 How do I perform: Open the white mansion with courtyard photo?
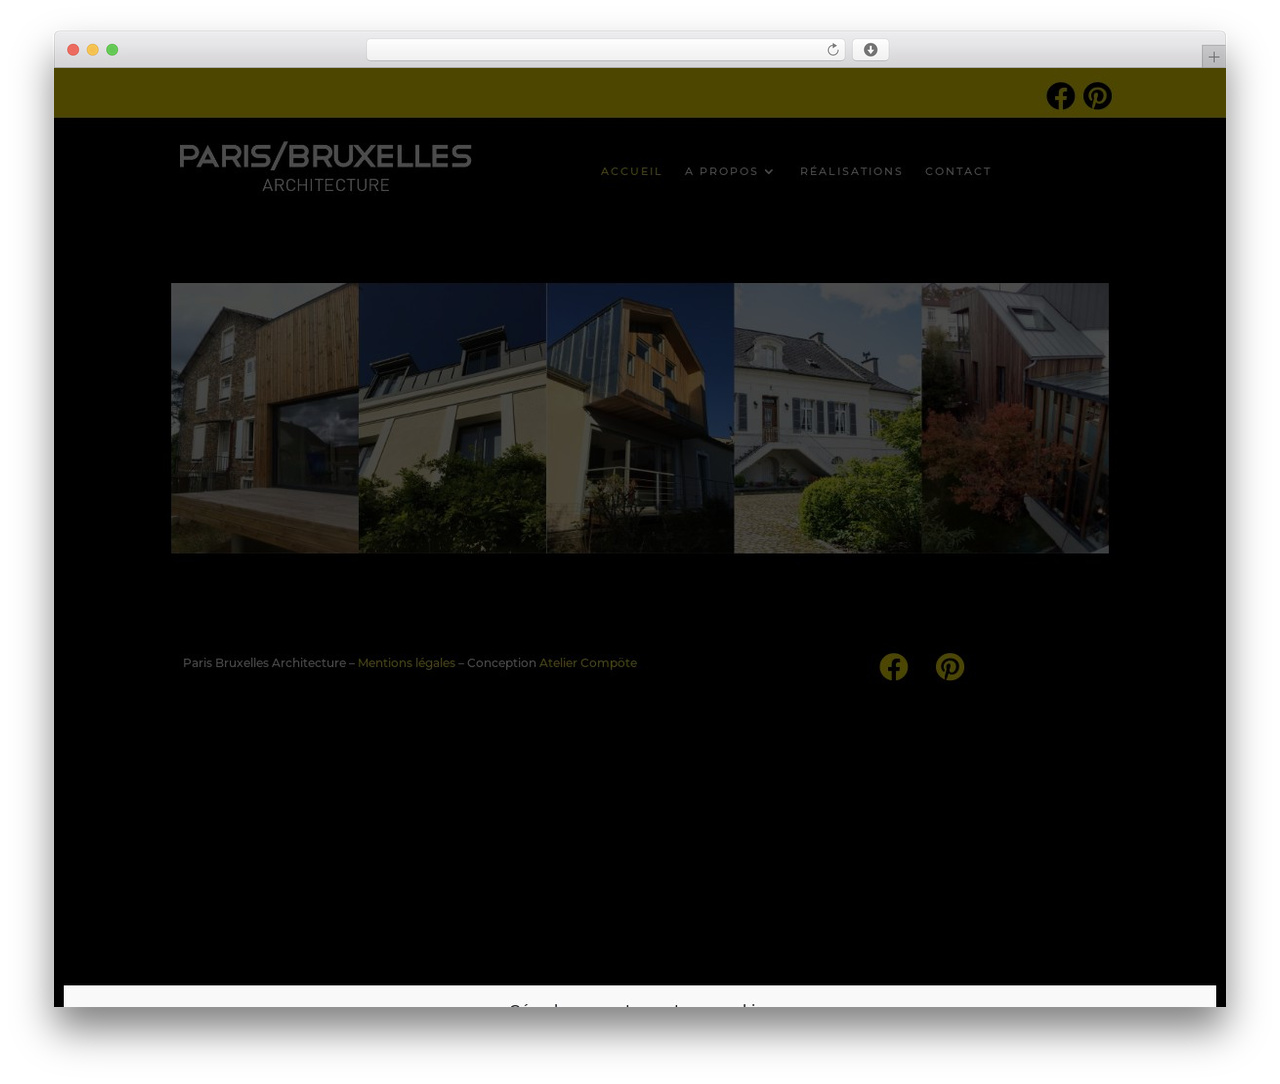(828, 418)
